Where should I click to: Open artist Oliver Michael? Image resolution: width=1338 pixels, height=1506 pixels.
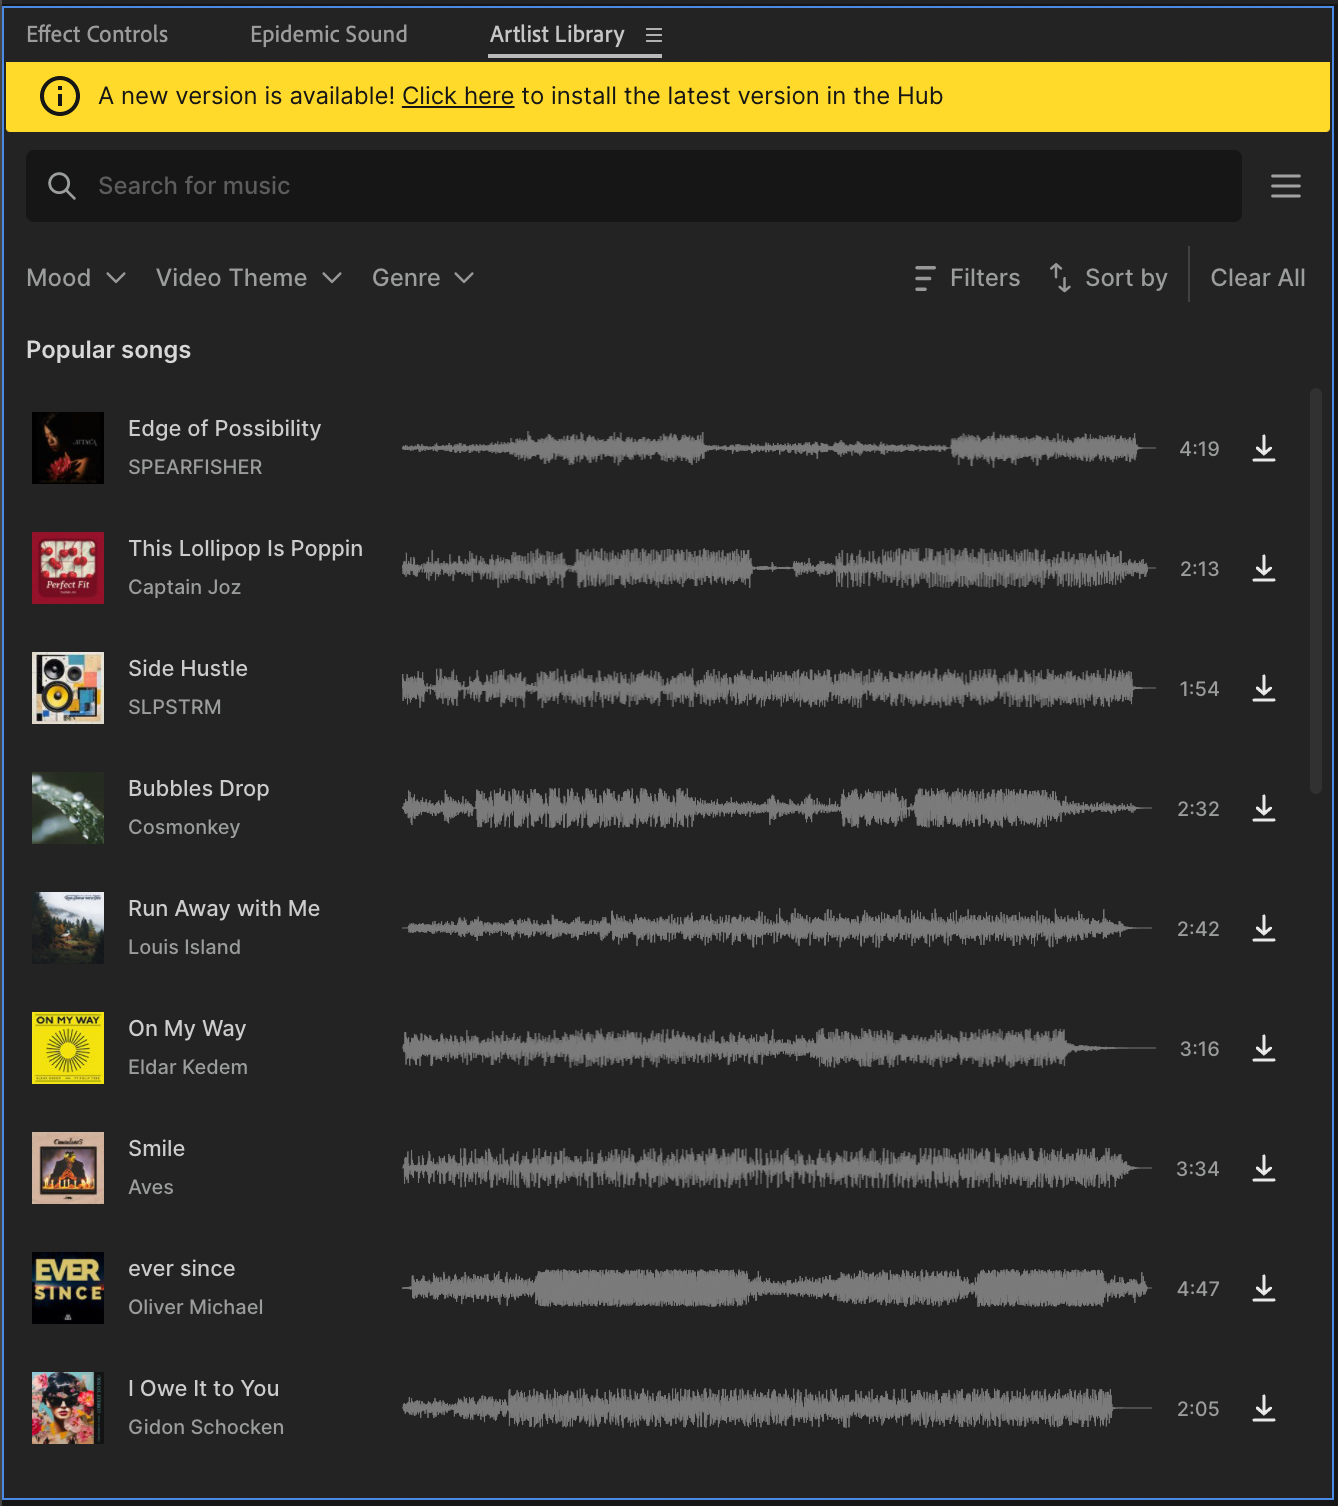pos(196,1307)
